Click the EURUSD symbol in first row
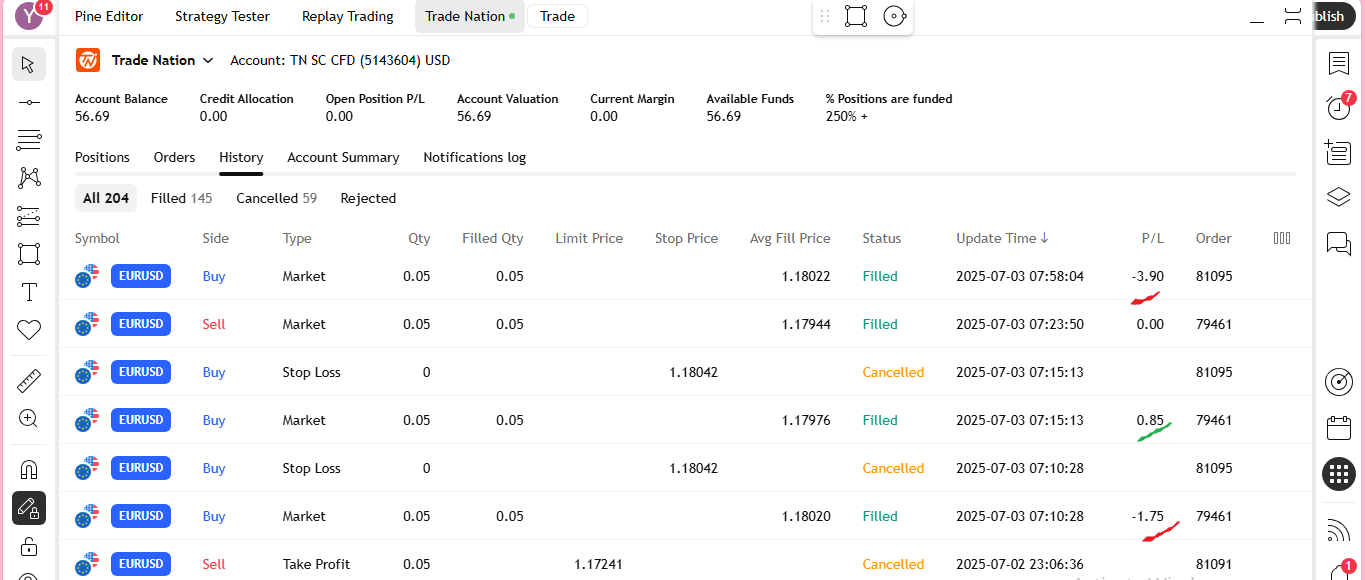The image size is (1365, 580). click(x=141, y=276)
